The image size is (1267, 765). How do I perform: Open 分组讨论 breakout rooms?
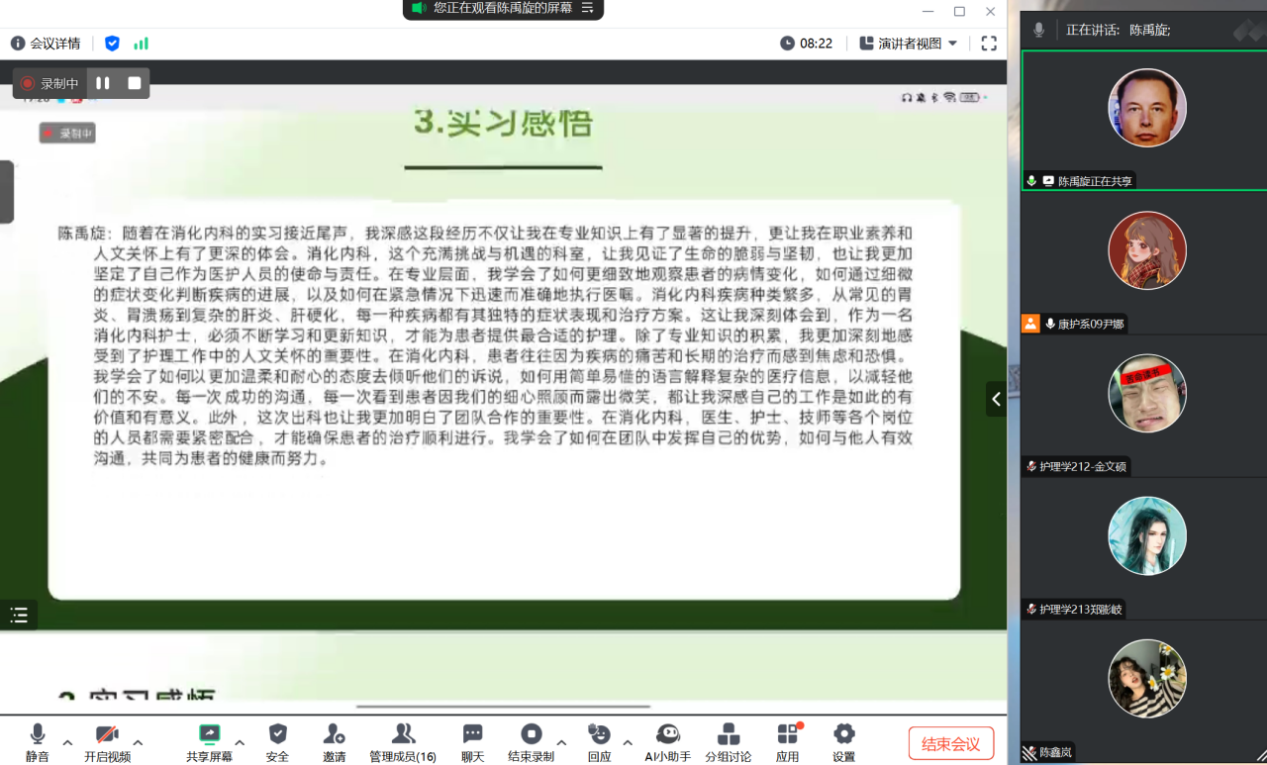pos(728,742)
